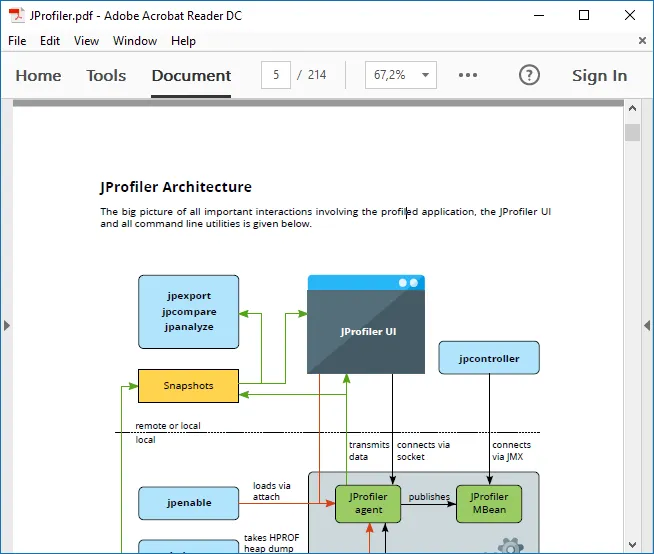Open the Help menu

click(x=183, y=41)
